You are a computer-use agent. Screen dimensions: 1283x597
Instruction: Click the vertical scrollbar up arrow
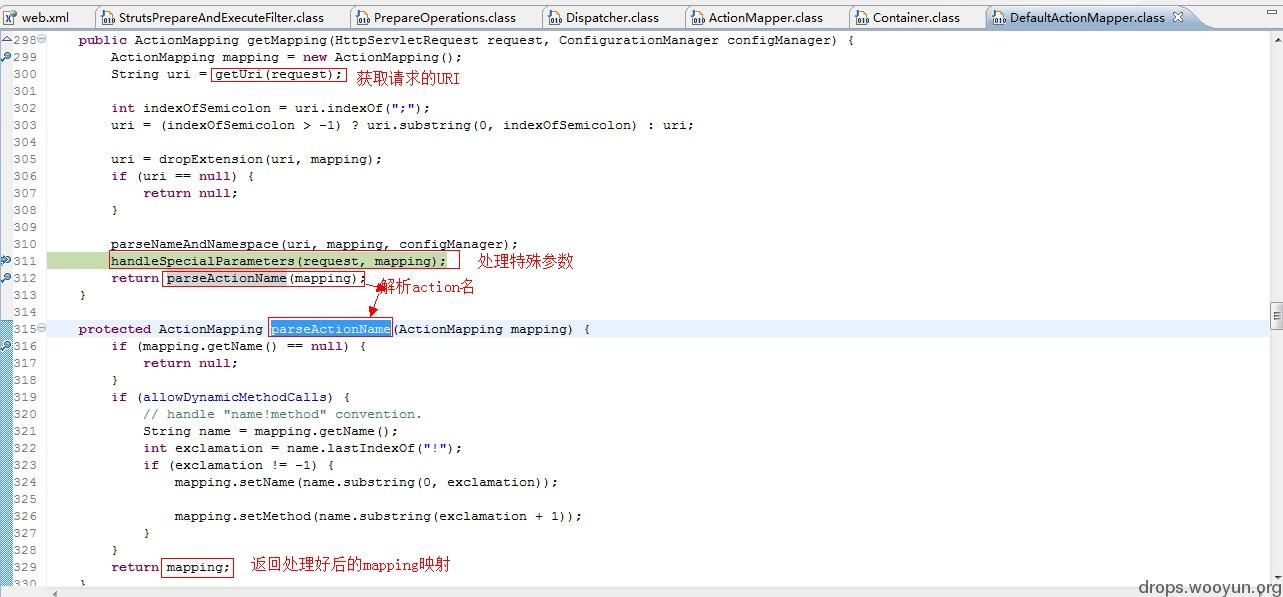click(1276, 40)
